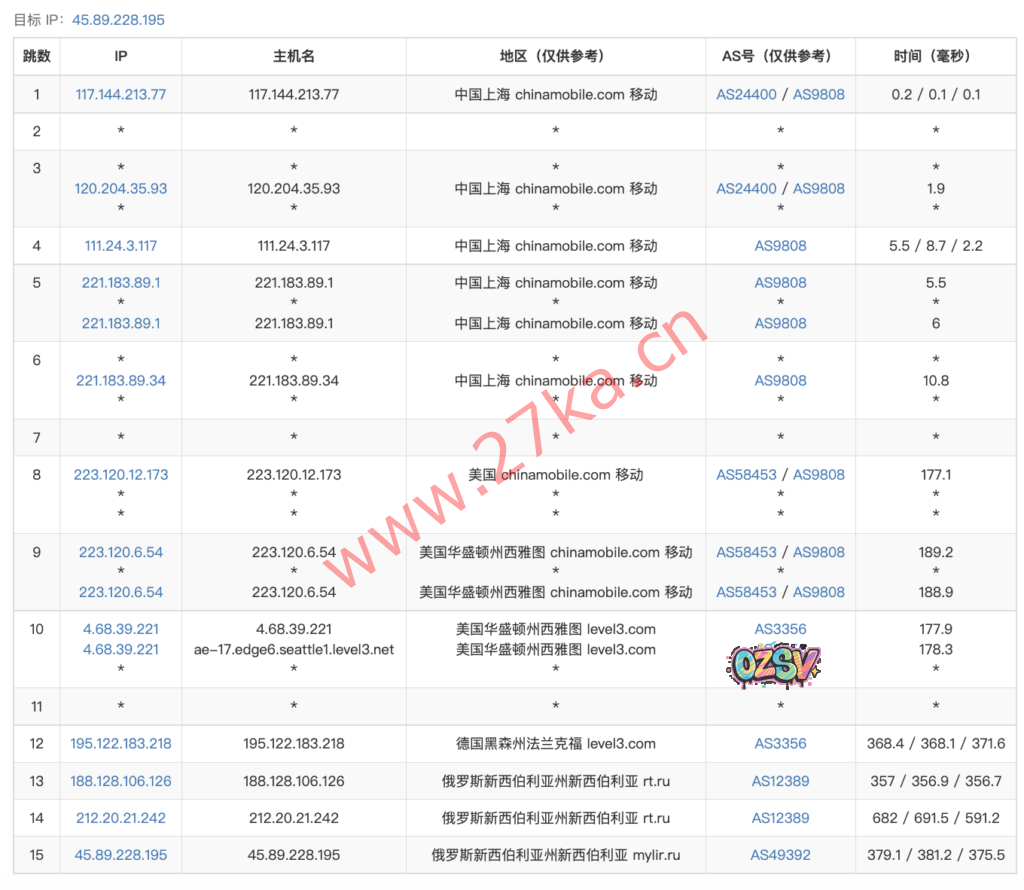Image resolution: width=1024 pixels, height=890 pixels.
Task: Open IP link 117.144.213.77 in hop 1
Action: coord(121,95)
